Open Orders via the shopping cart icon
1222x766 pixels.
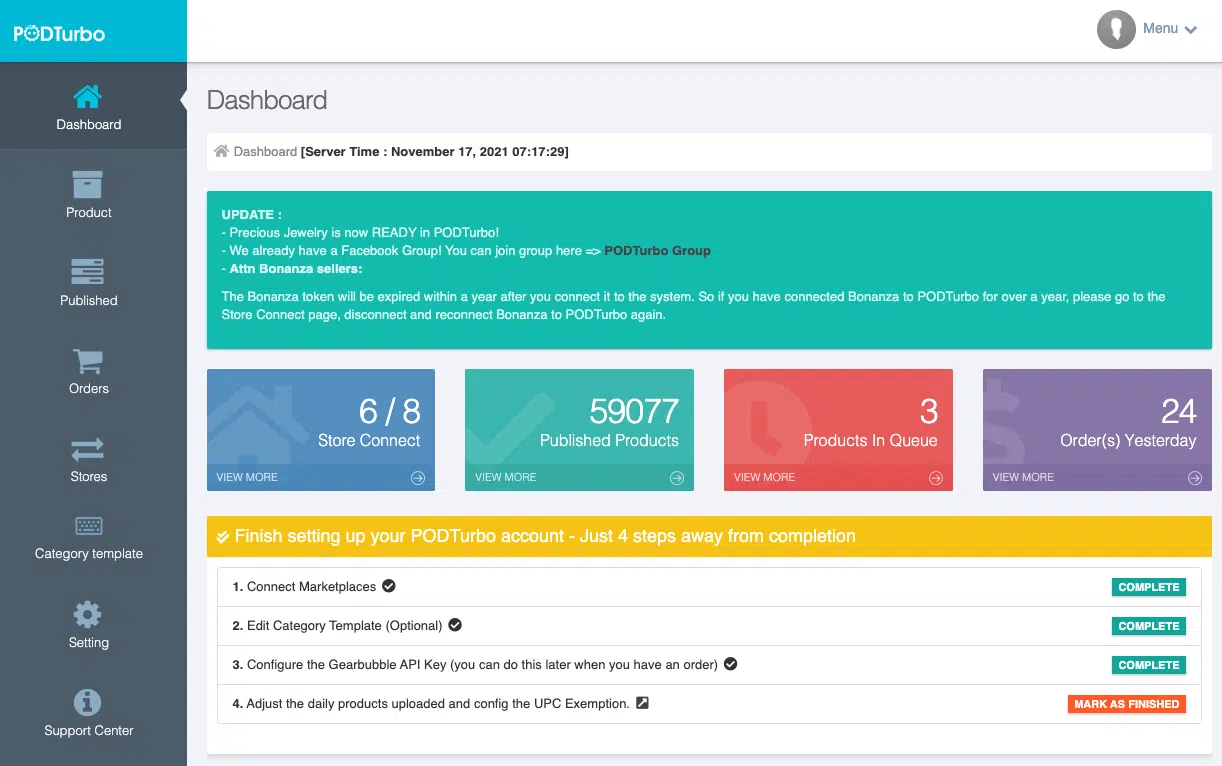[88, 361]
